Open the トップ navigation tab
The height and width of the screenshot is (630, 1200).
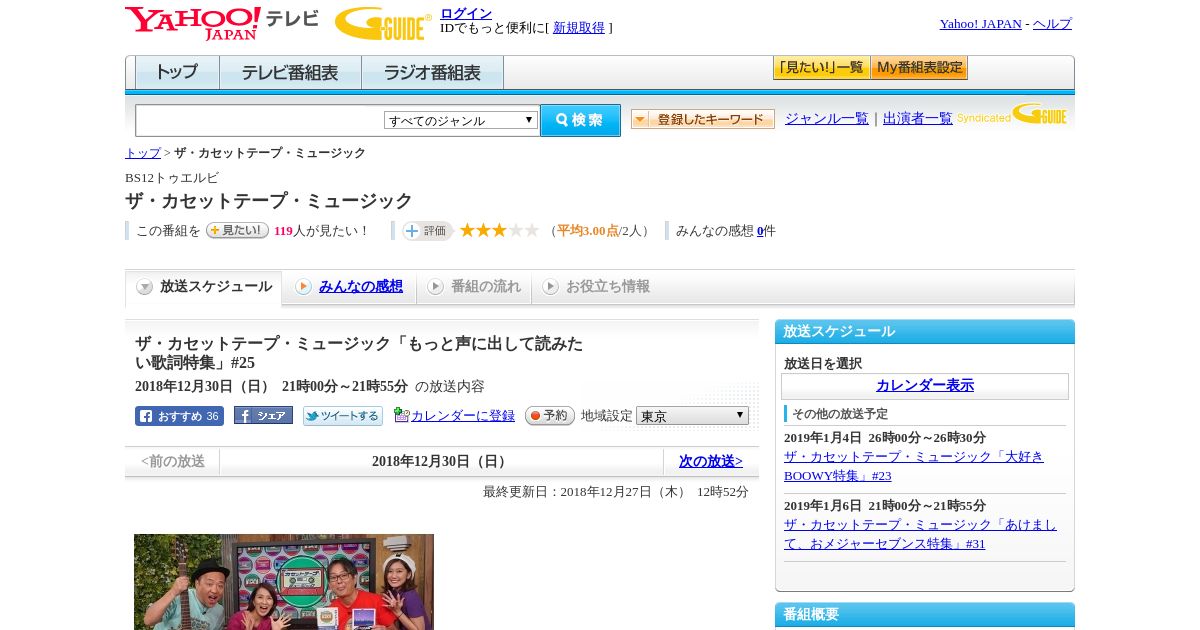[177, 73]
